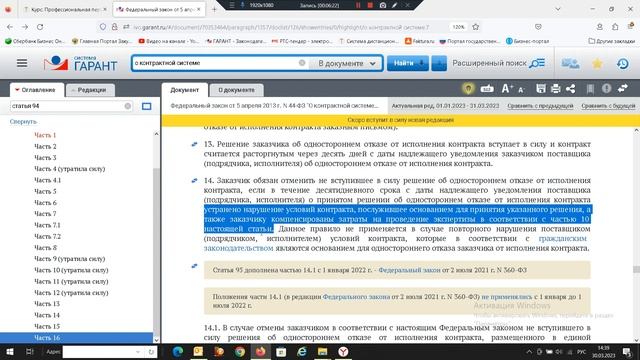Open document warning info icon
Screen dimensions: 640x360
pyautogui.click(x=607, y=88)
